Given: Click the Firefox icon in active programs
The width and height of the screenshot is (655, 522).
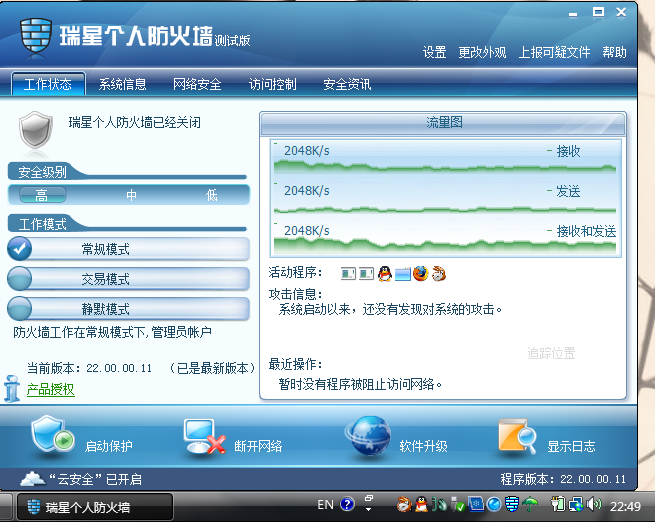Looking at the screenshot, I should pyautogui.click(x=420, y=274).
